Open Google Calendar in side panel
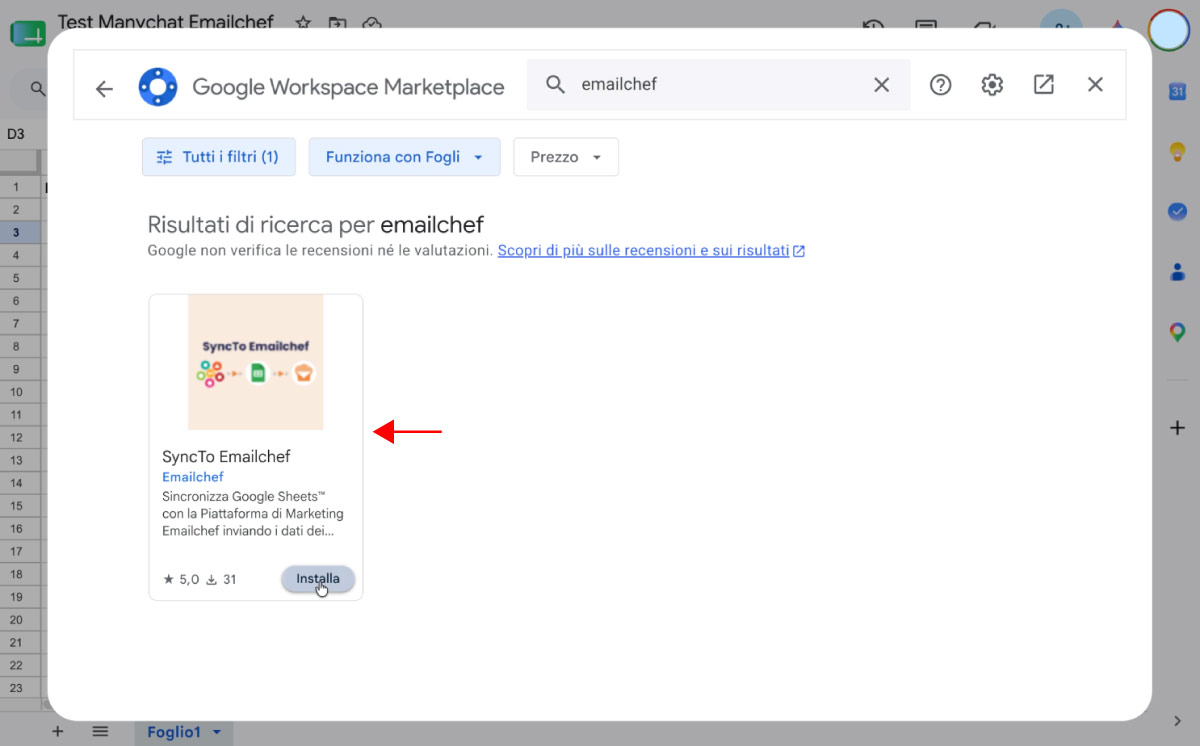This screenshot has height=746, width=1200. coord(1177,92)
